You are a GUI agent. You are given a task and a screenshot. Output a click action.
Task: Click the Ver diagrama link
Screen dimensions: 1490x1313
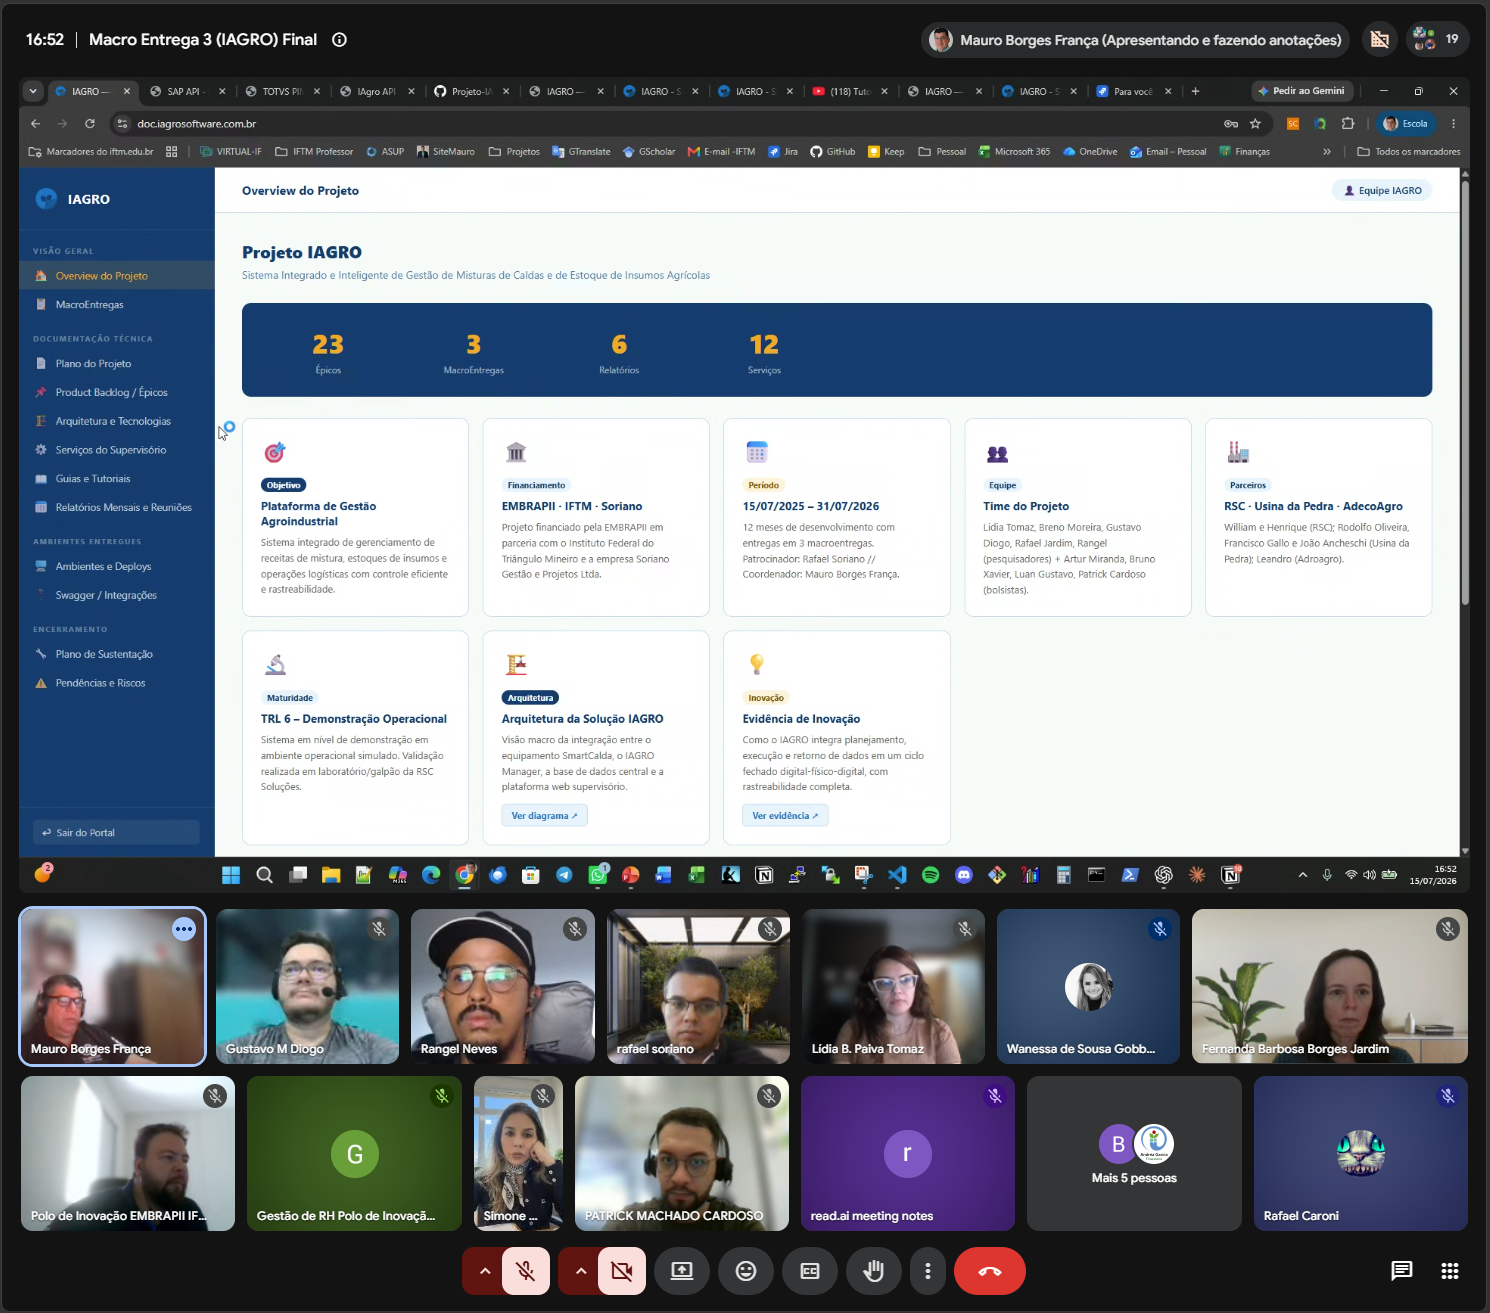[x=544, y=816]
